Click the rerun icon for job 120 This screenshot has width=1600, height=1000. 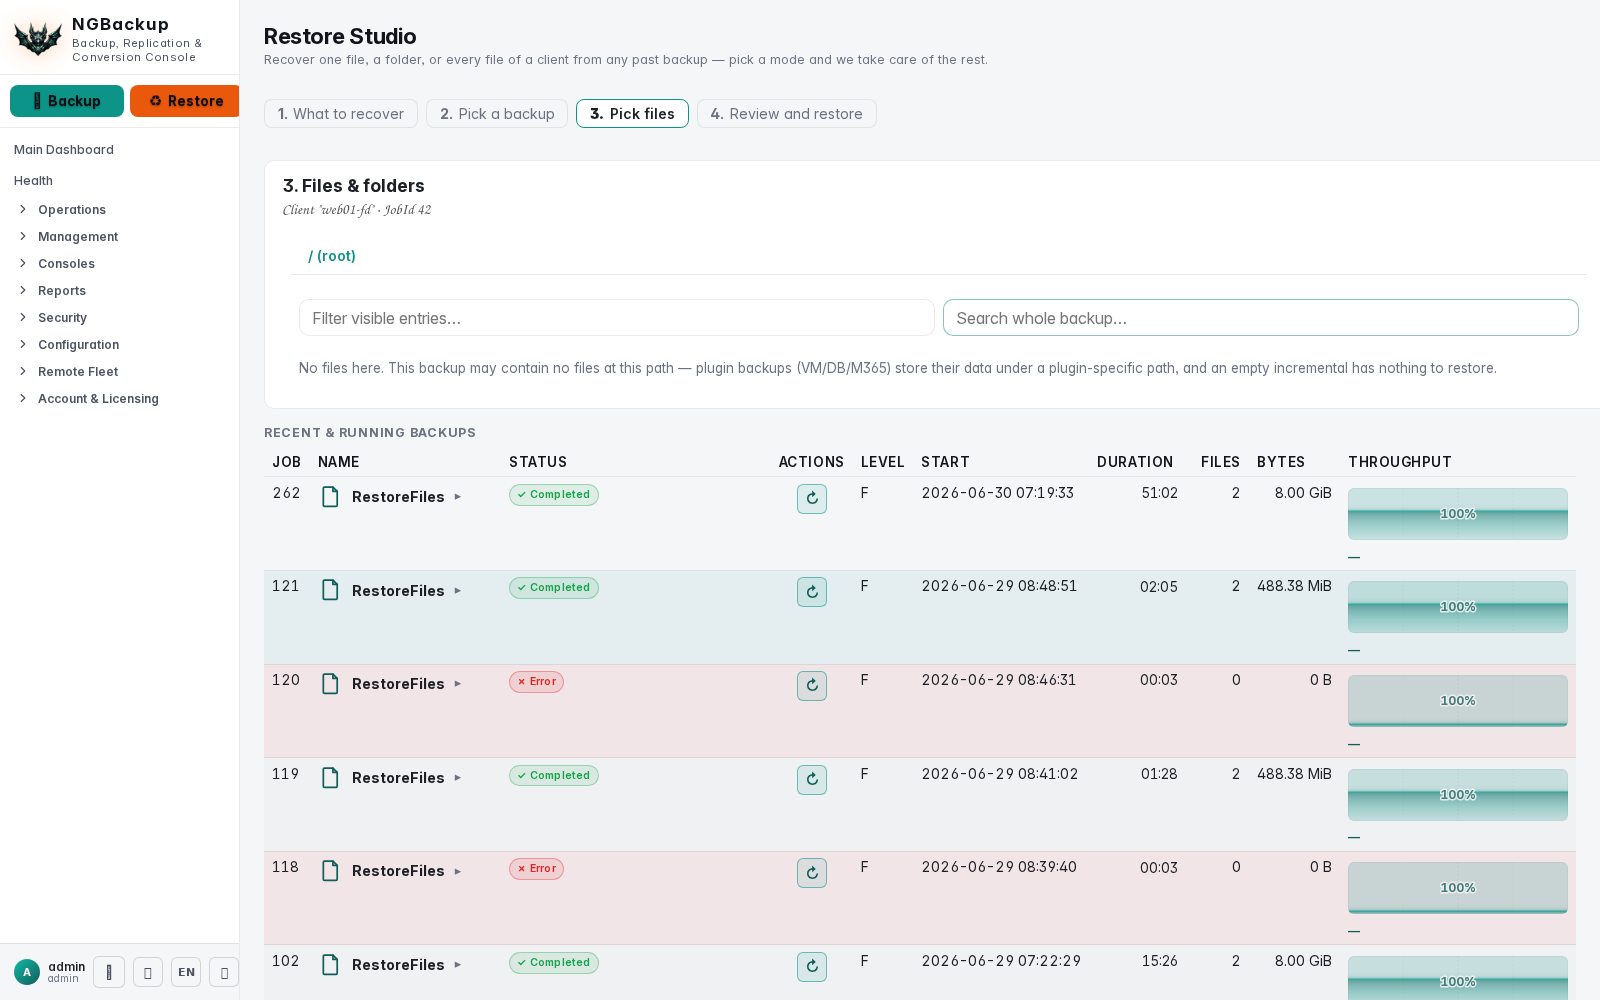click(812, 685)
